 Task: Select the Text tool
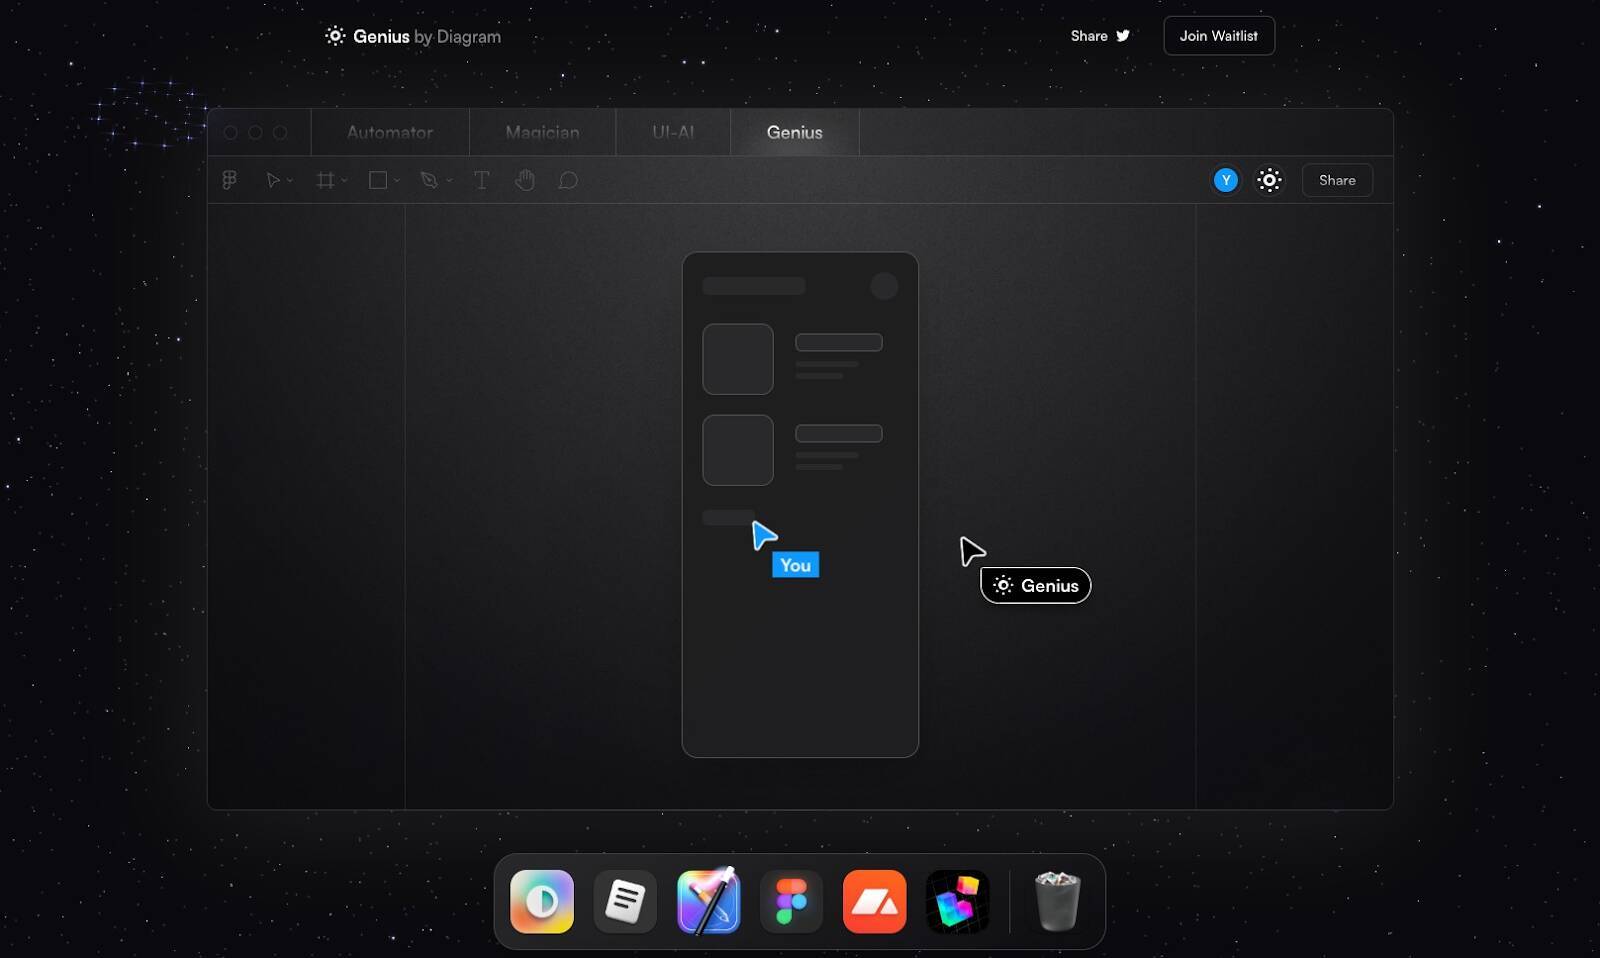click(481, 180)
